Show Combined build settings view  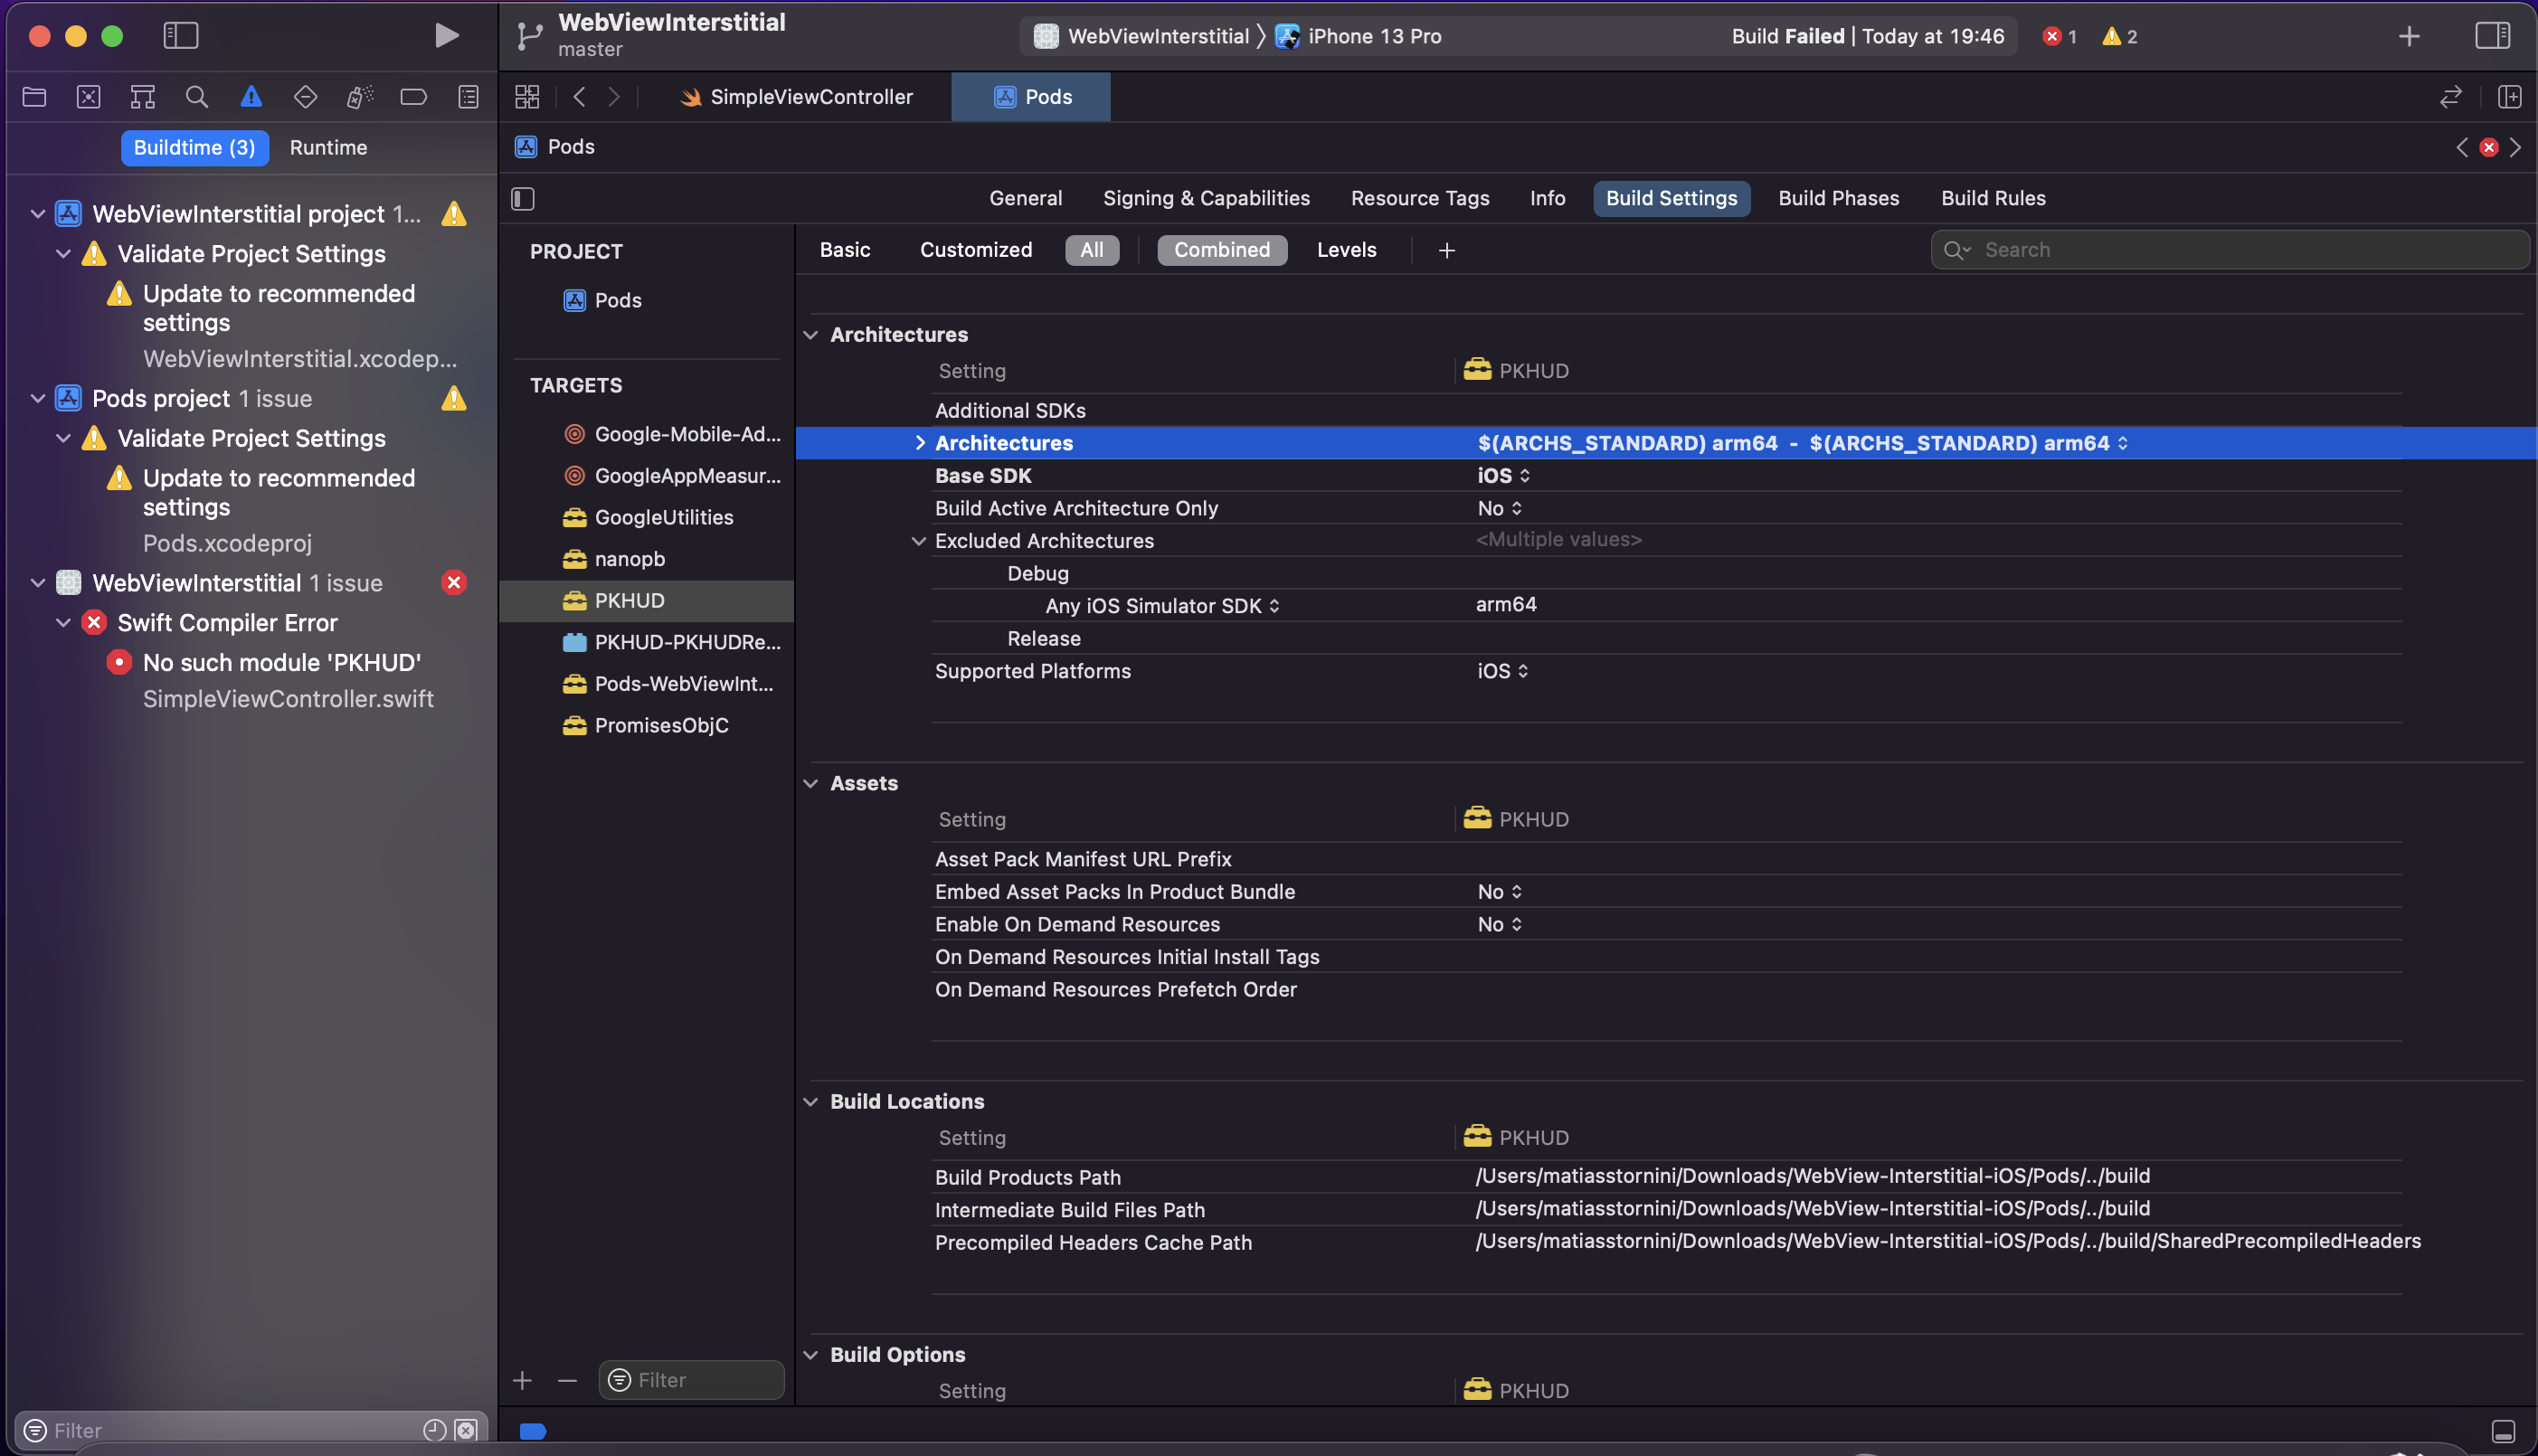(x=1222, y=250)
